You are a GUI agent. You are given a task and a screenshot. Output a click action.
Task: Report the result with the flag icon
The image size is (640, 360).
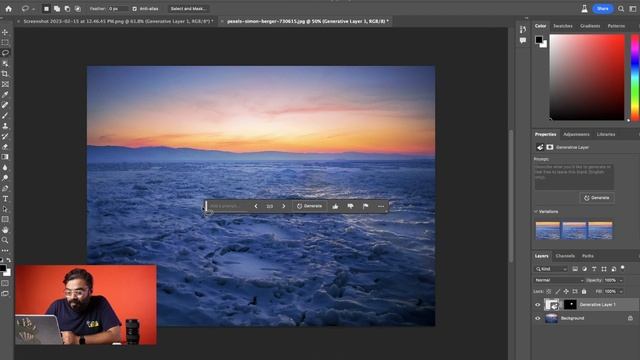click(365, 206)
